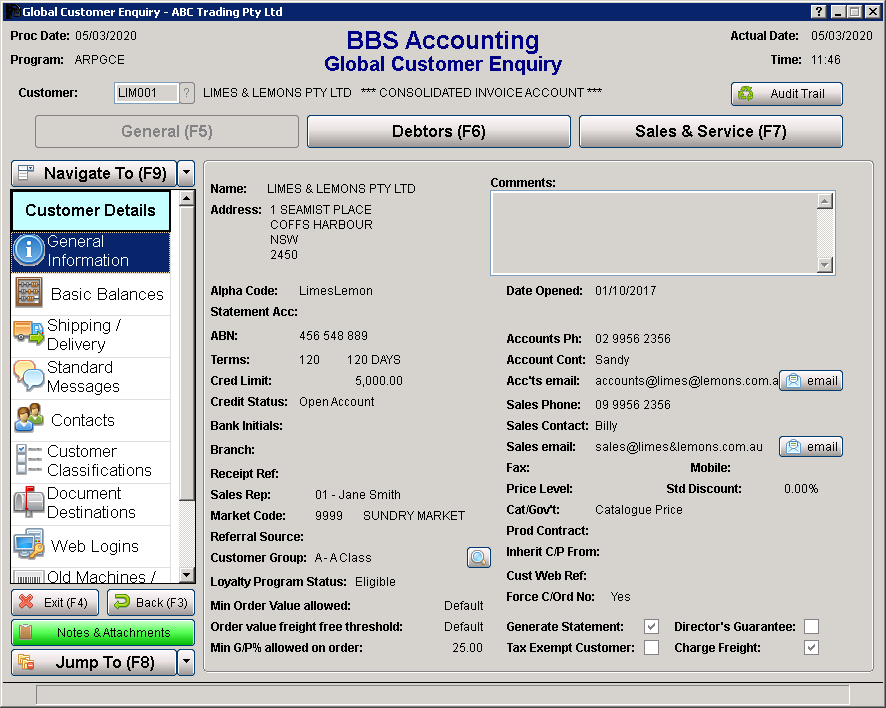Toggle the Generate Statement checkbox

[651, 627]
